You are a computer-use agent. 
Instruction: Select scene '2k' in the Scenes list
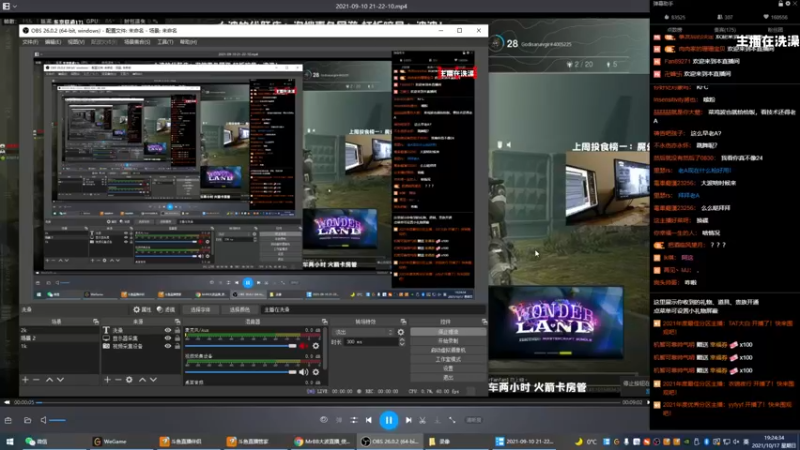point(59,330)
